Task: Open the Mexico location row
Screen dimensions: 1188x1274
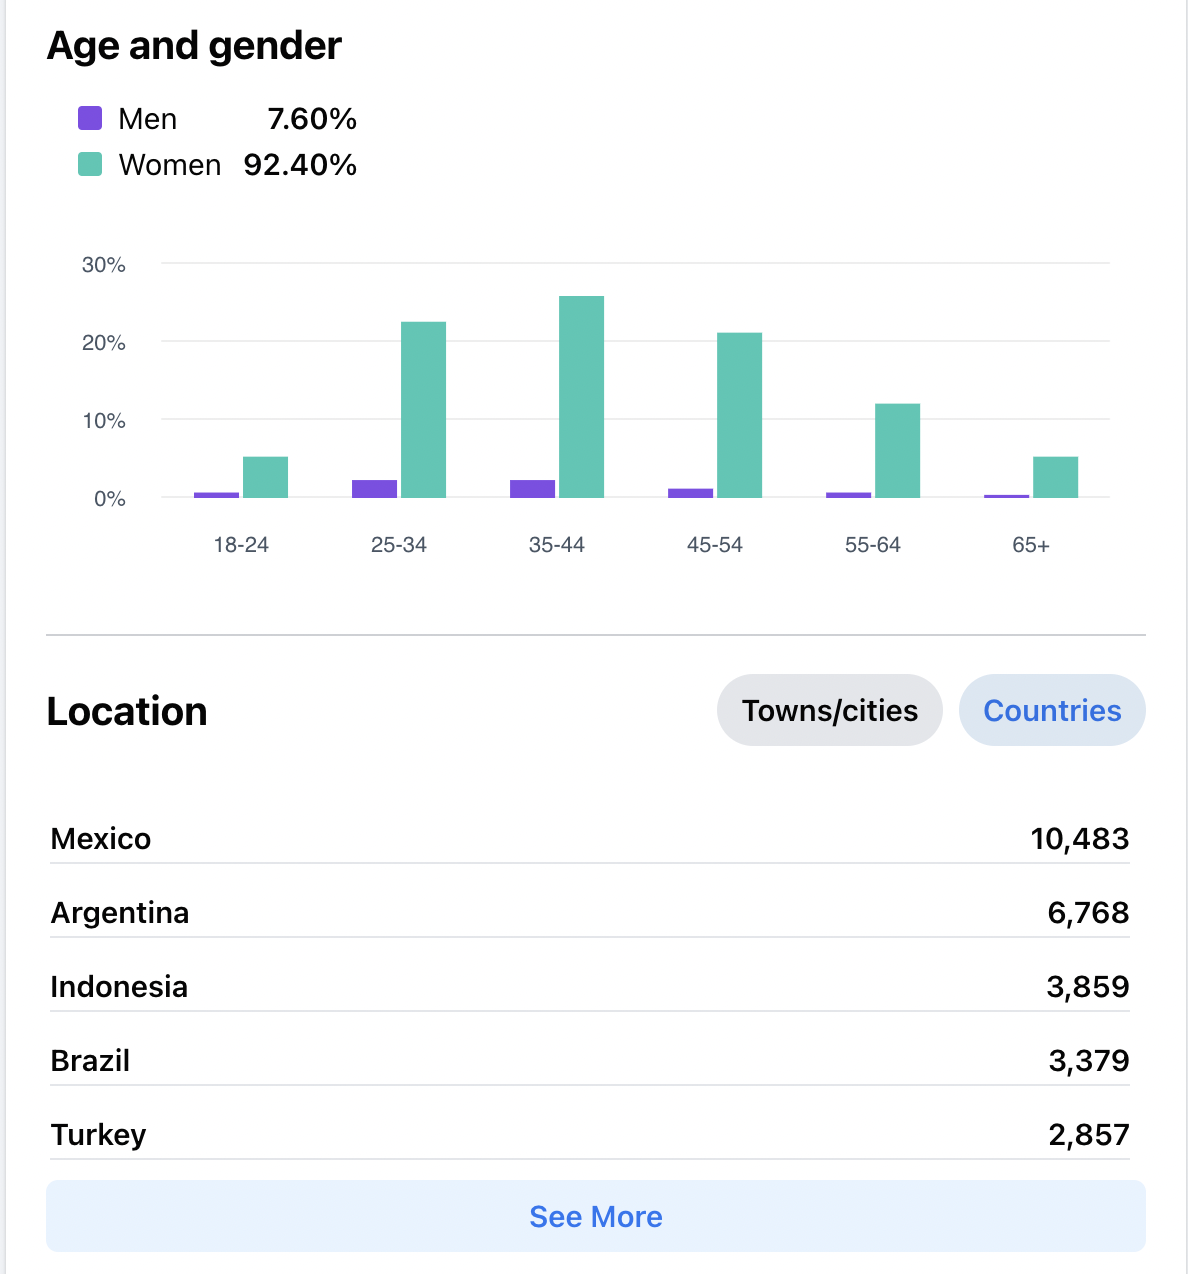Action: pos(590,838)
